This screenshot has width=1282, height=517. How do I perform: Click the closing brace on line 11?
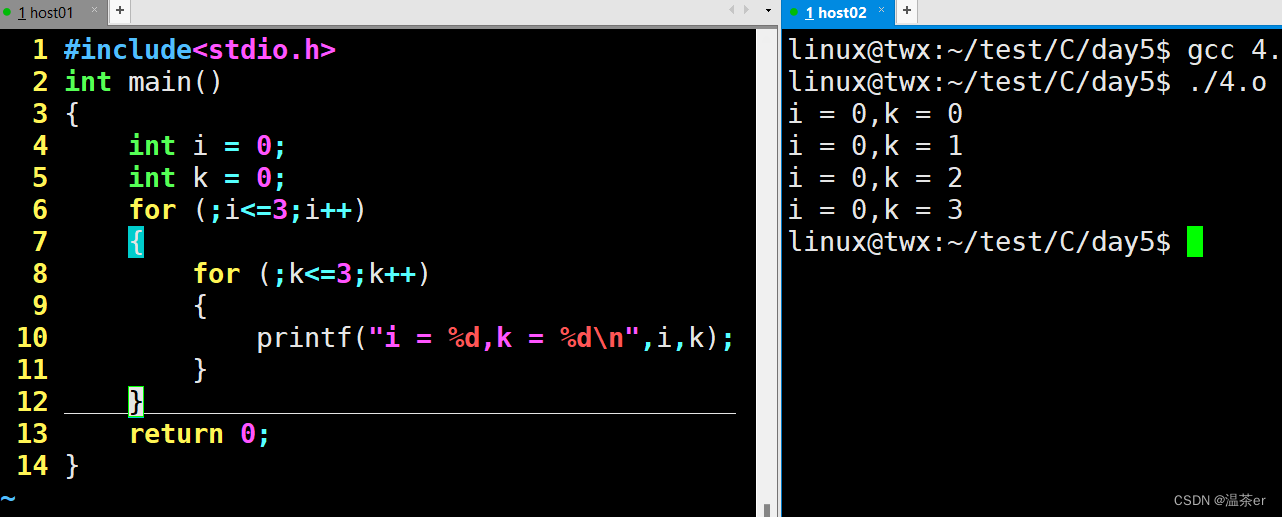pyautogui.click(x=200, y=370)
